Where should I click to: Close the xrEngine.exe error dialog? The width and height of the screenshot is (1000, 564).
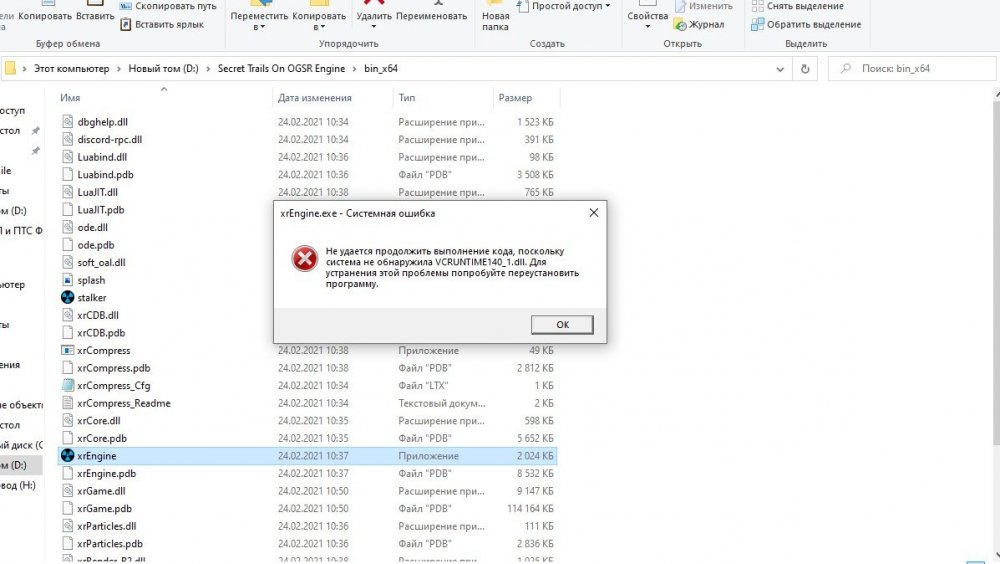(593, 212)
